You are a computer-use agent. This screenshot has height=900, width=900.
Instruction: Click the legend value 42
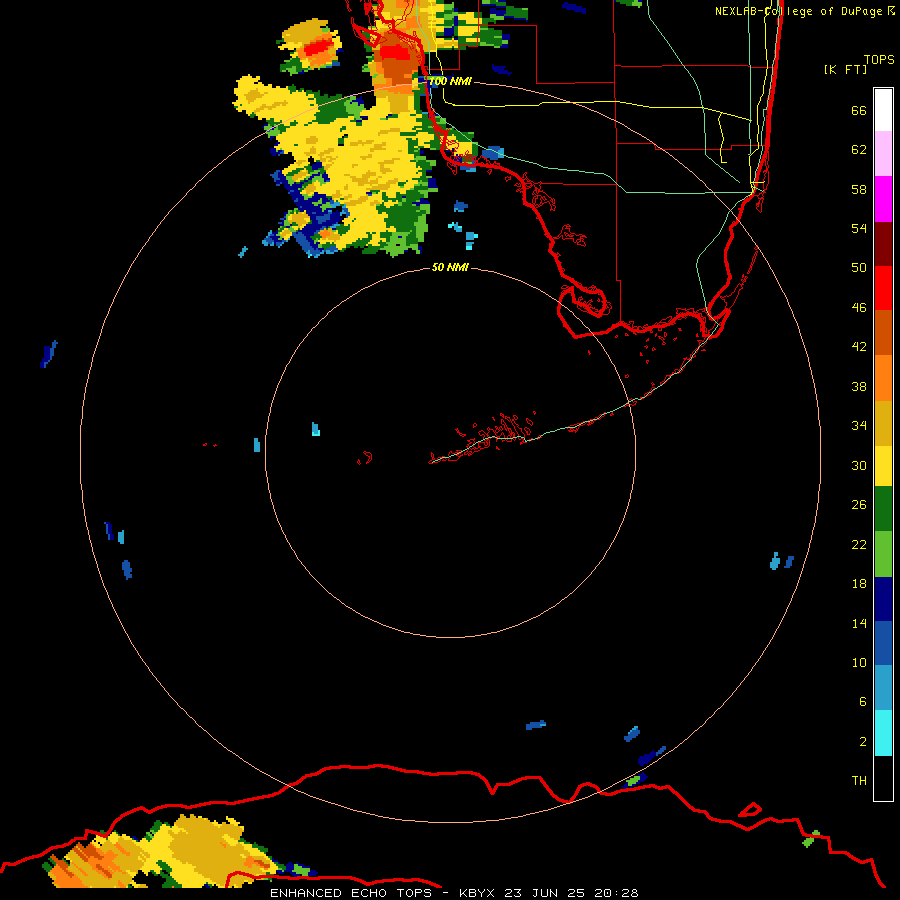pos(859,347)
